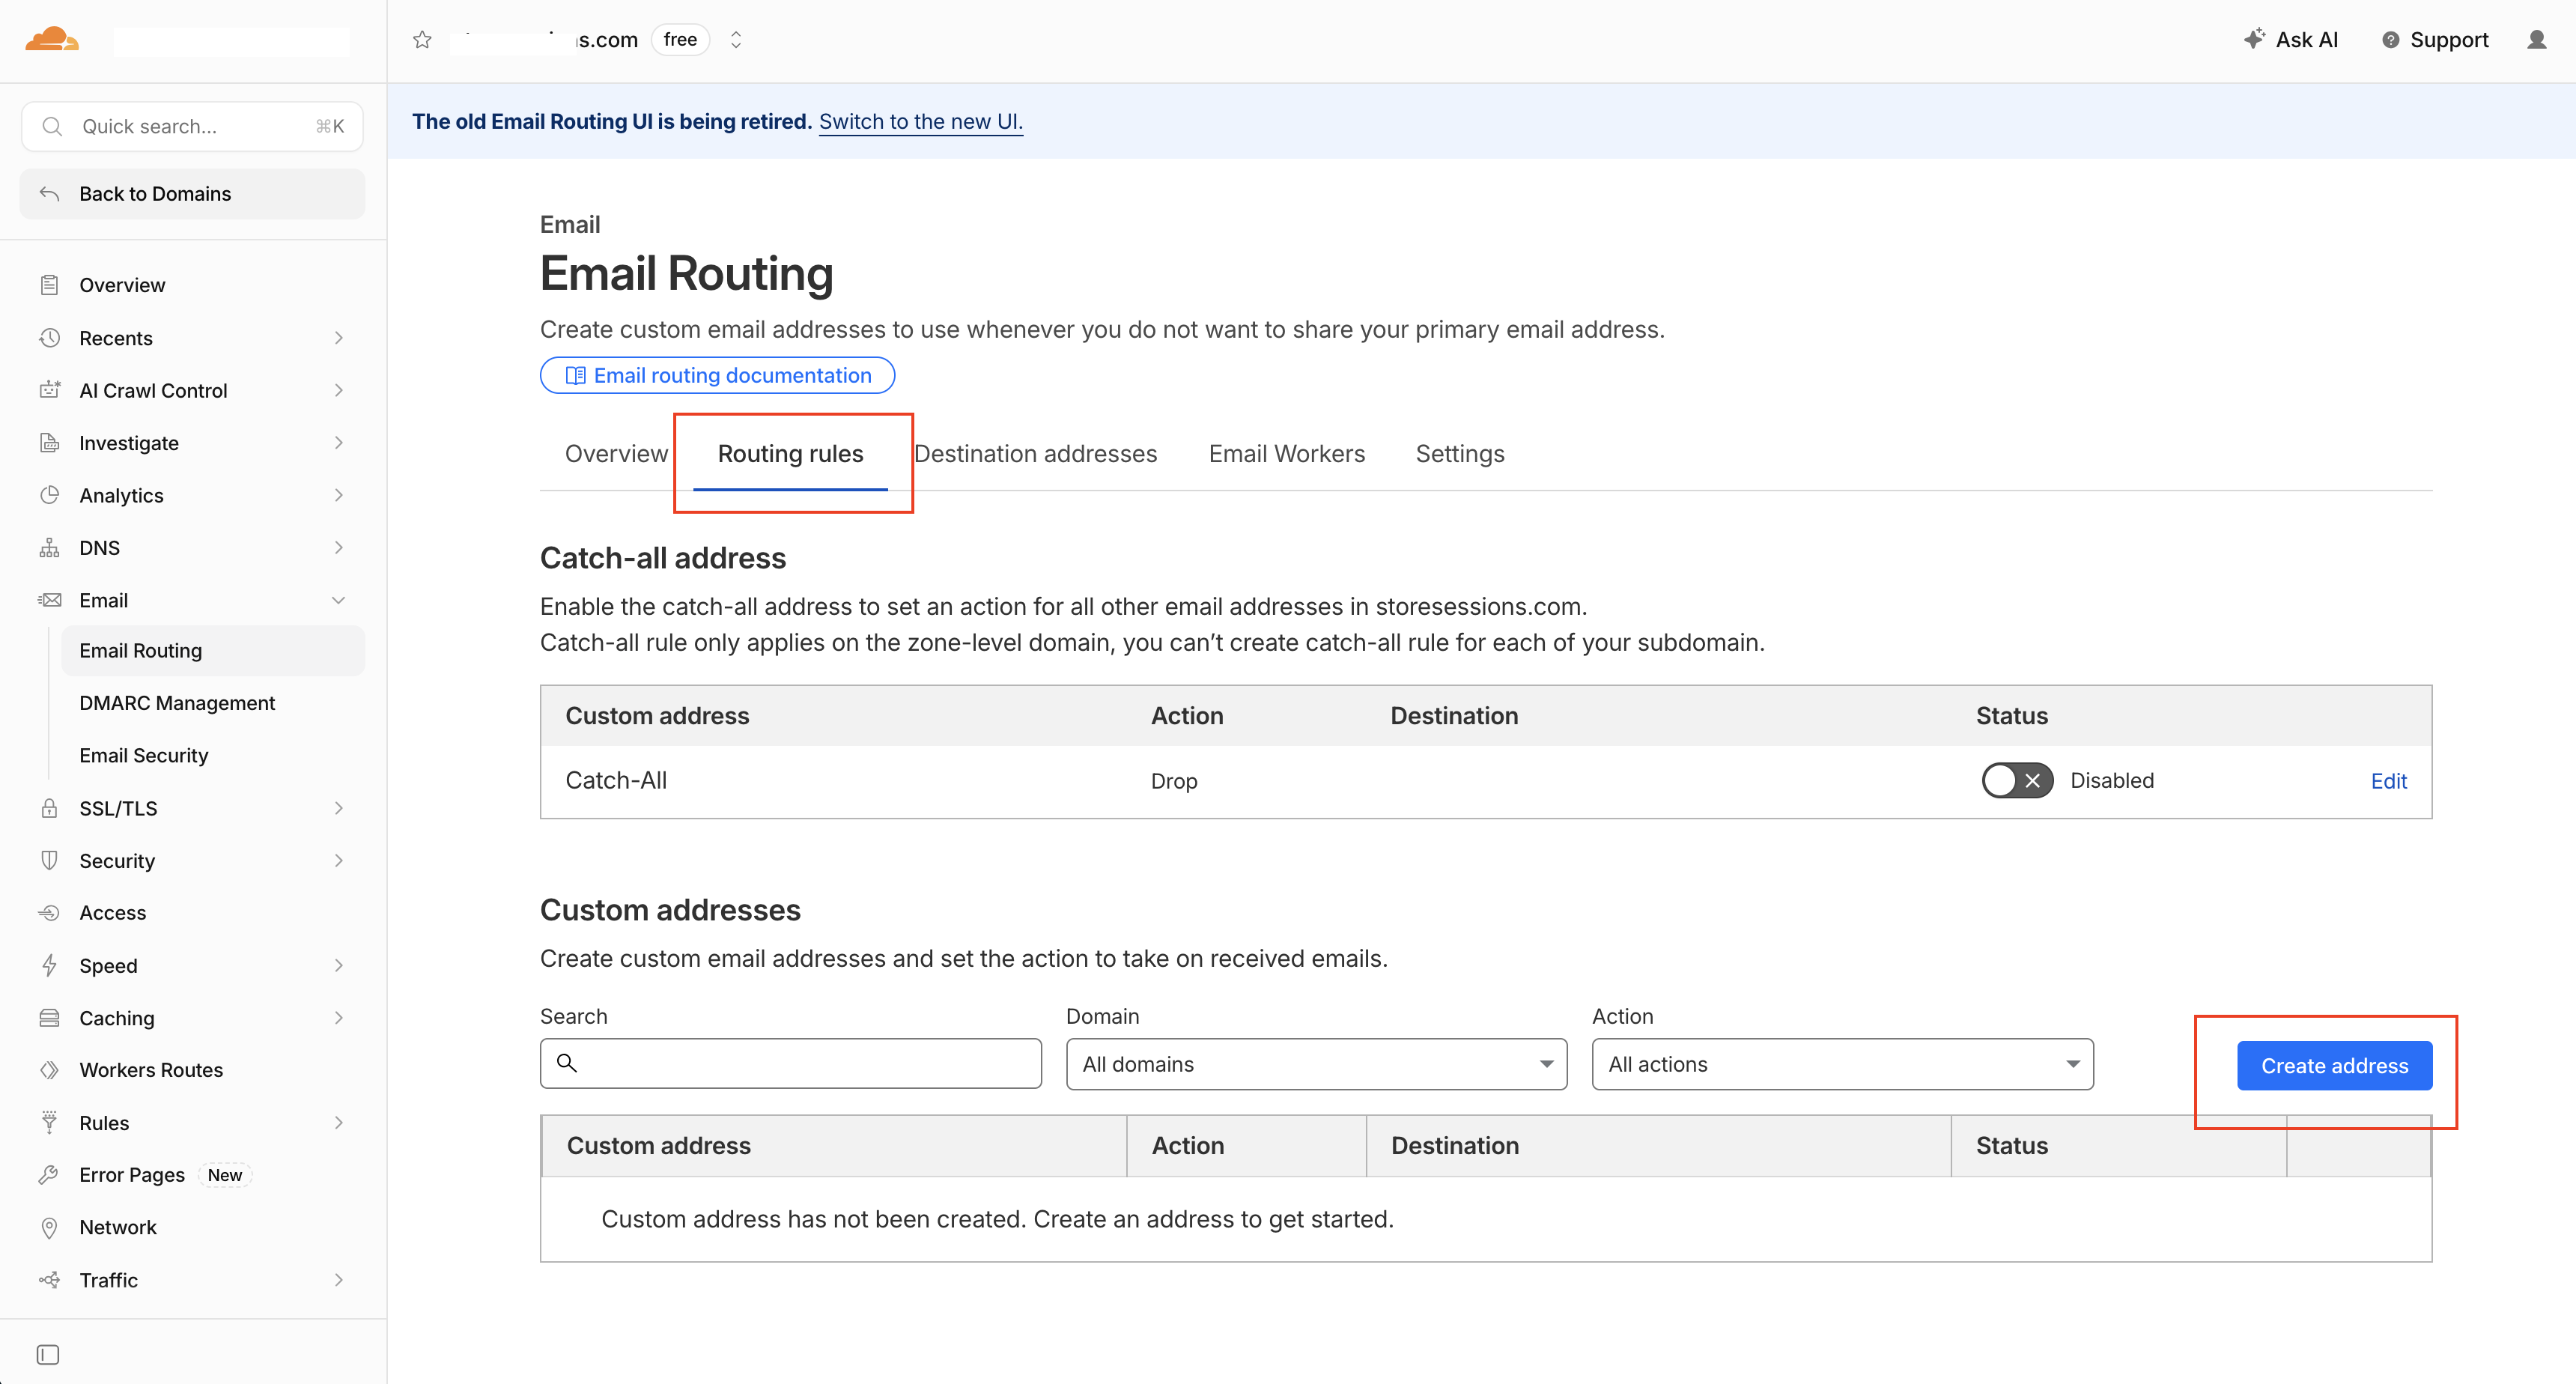Screen dimensions: 2576x1384
Task: Collapse the sidebar panel icon
Action: [x=48, y=1355]
